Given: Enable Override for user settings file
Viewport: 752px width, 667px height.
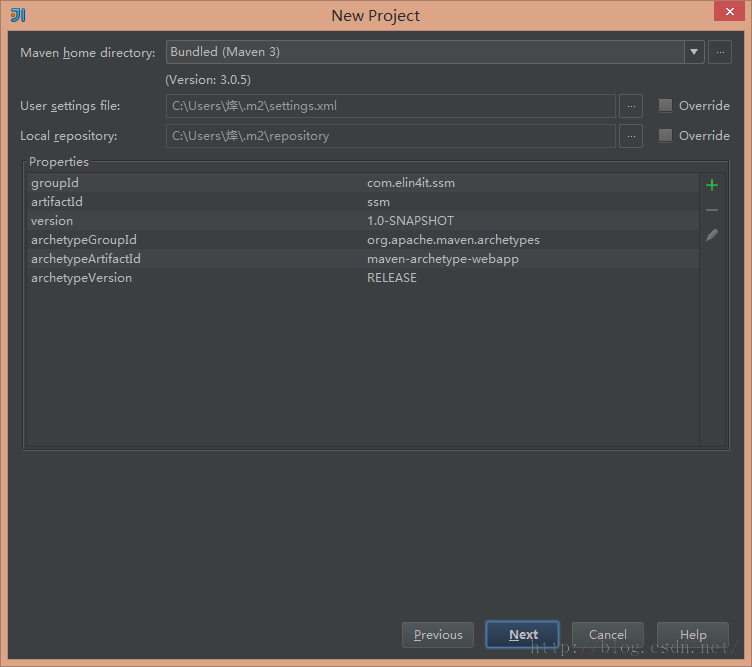Looking at the screenshot, I should tap(666, 106).
